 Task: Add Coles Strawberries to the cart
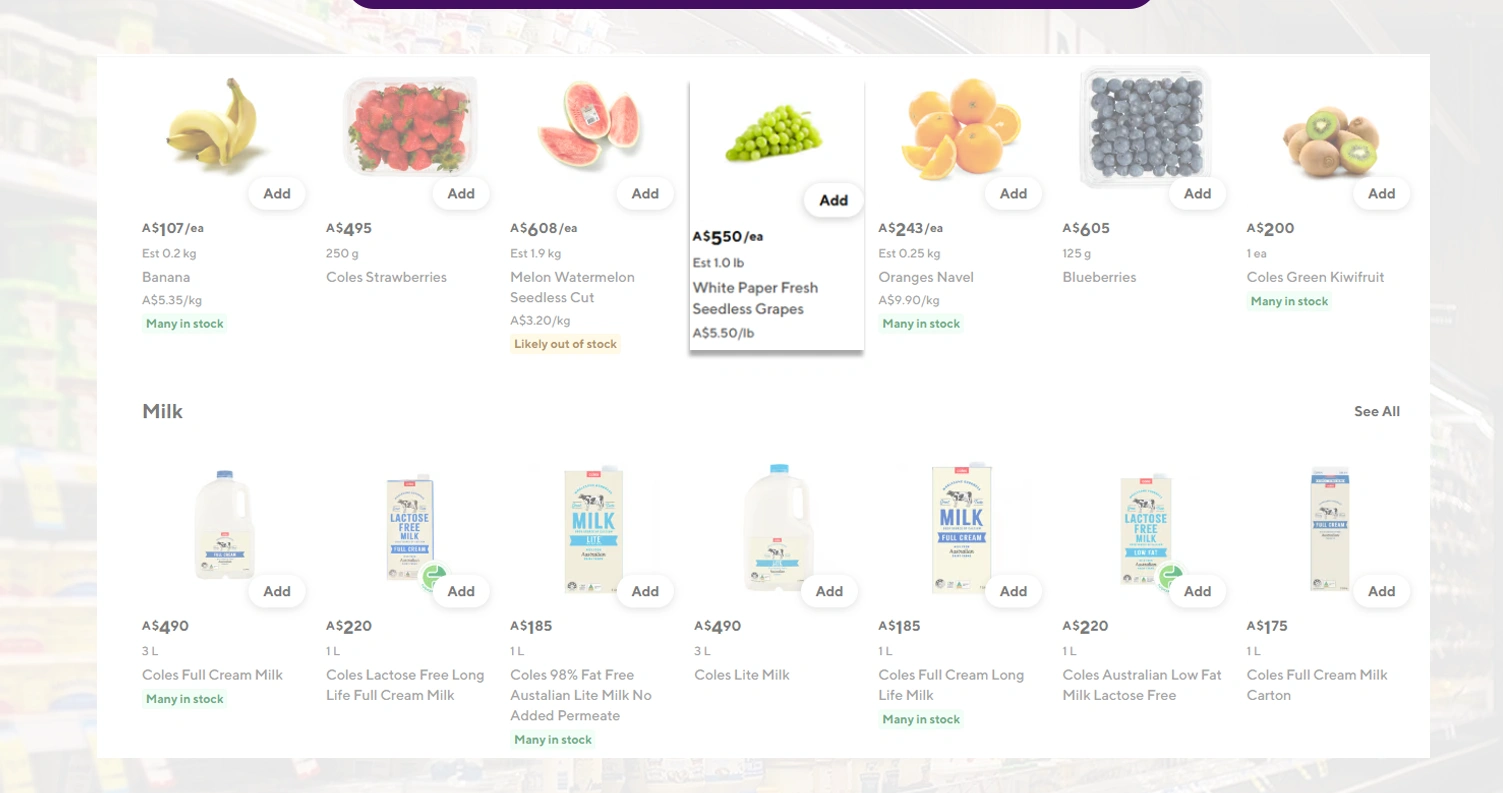(460, 193)
